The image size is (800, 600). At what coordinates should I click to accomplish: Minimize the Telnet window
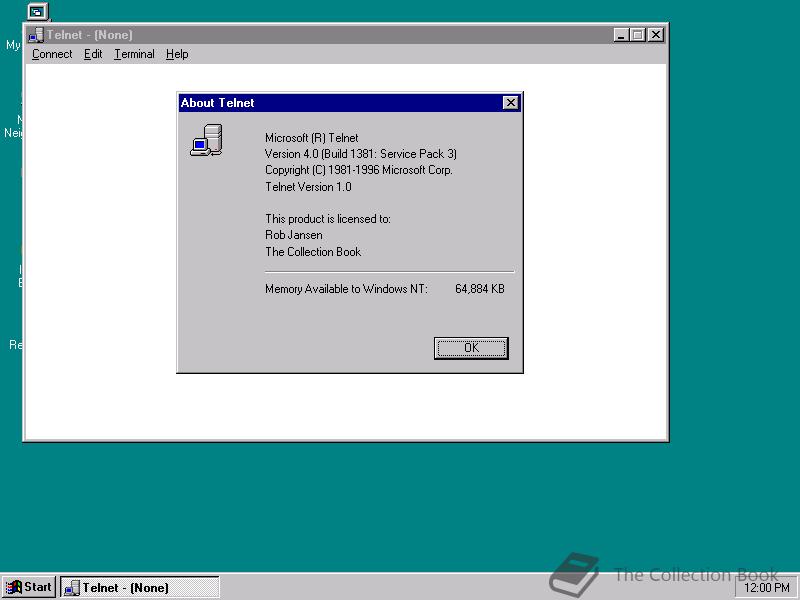tap(620, 35)
